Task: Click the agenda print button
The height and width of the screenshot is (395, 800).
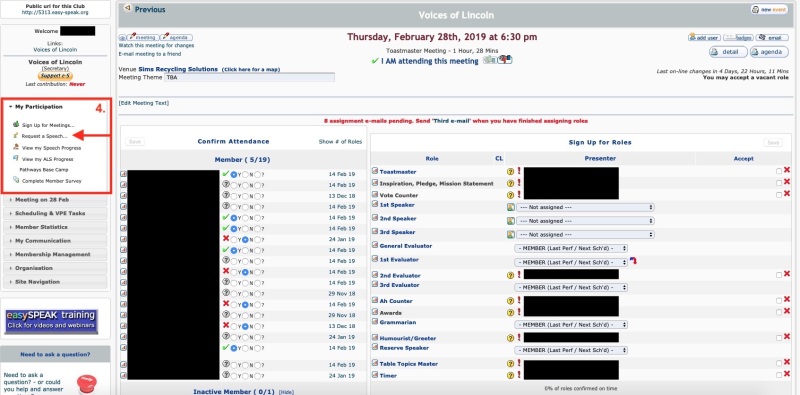Action: pyautogui.click(x=768, y=52)
